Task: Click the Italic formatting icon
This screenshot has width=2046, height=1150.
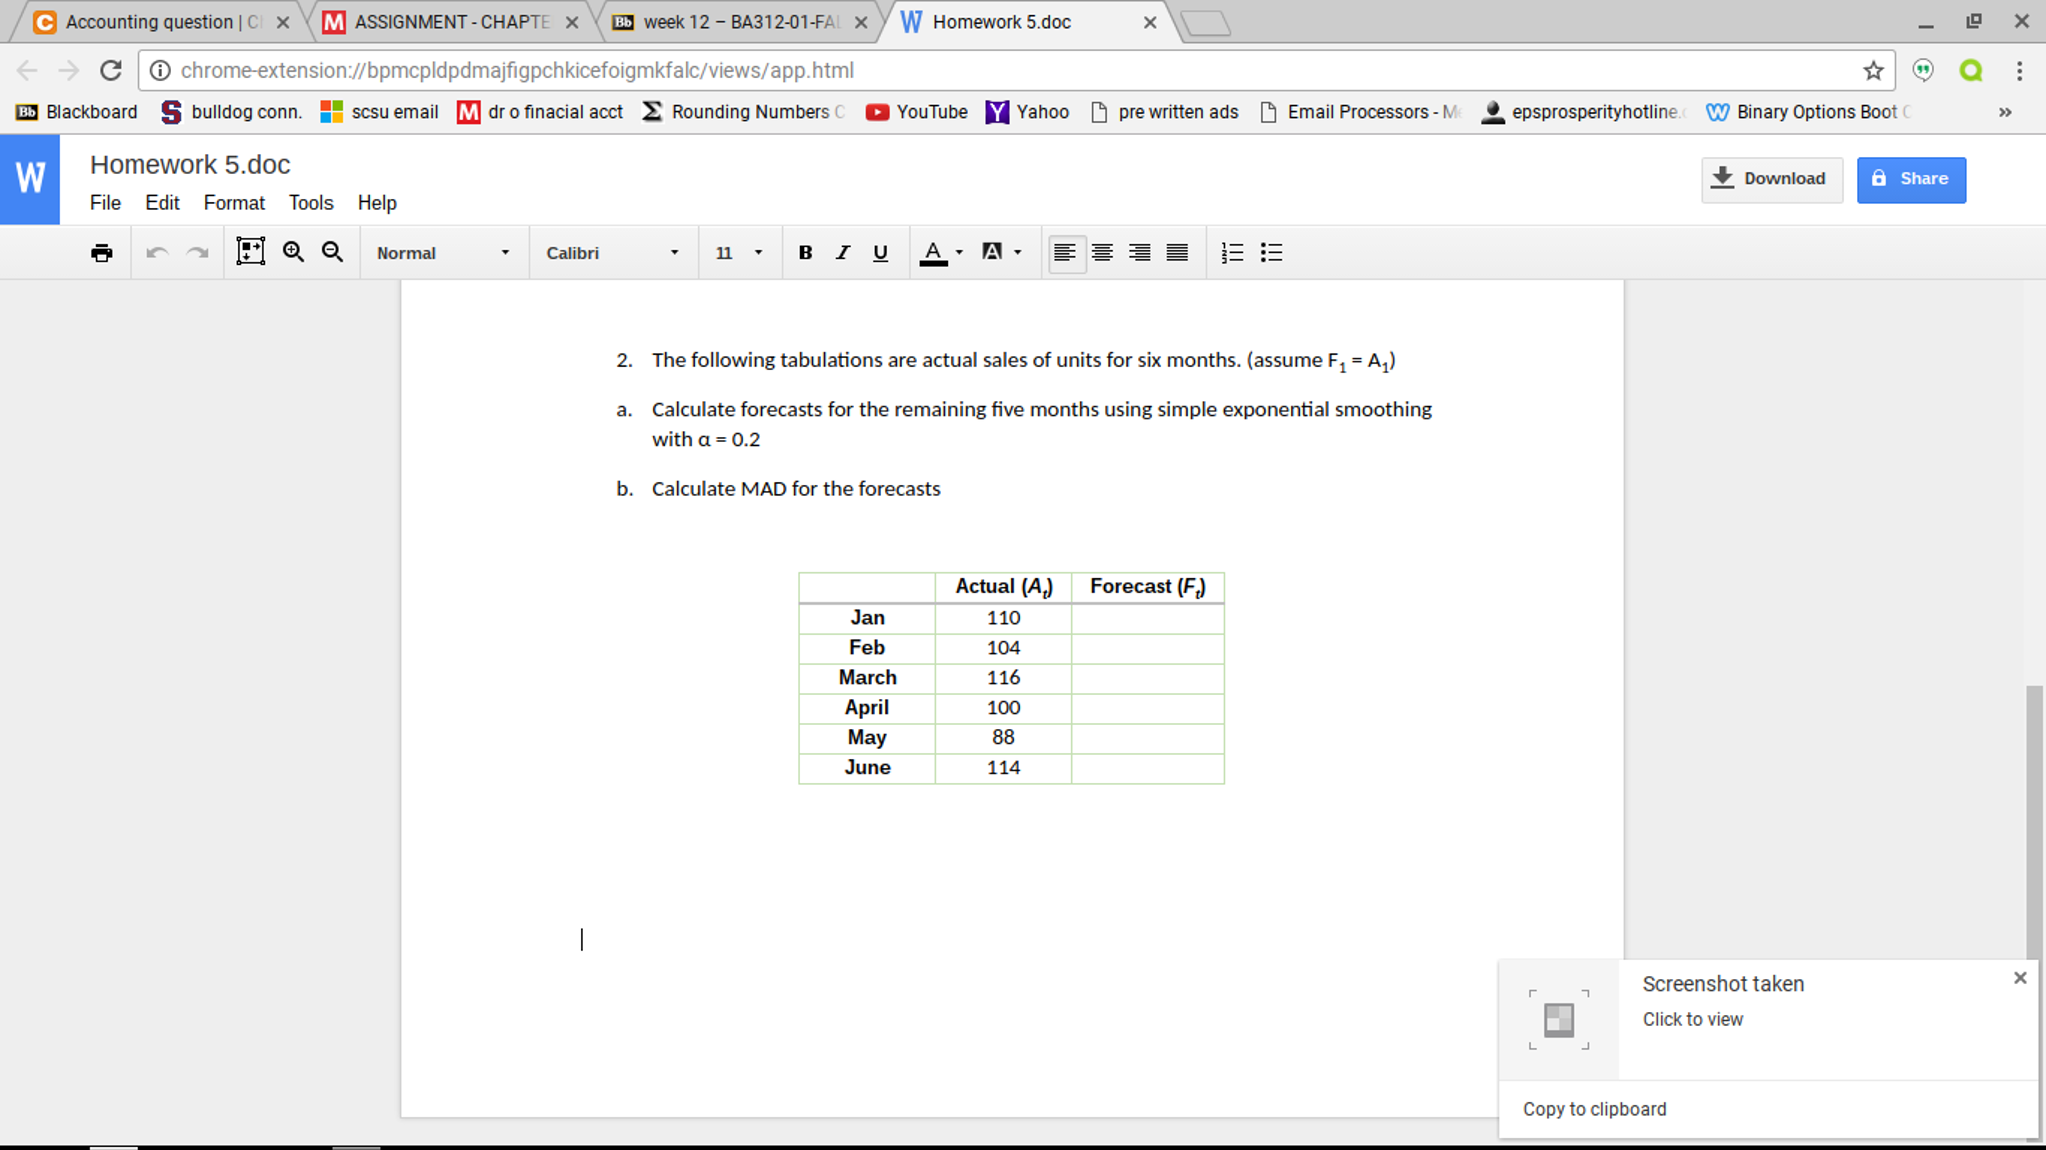Action: [x=840, y=252]
